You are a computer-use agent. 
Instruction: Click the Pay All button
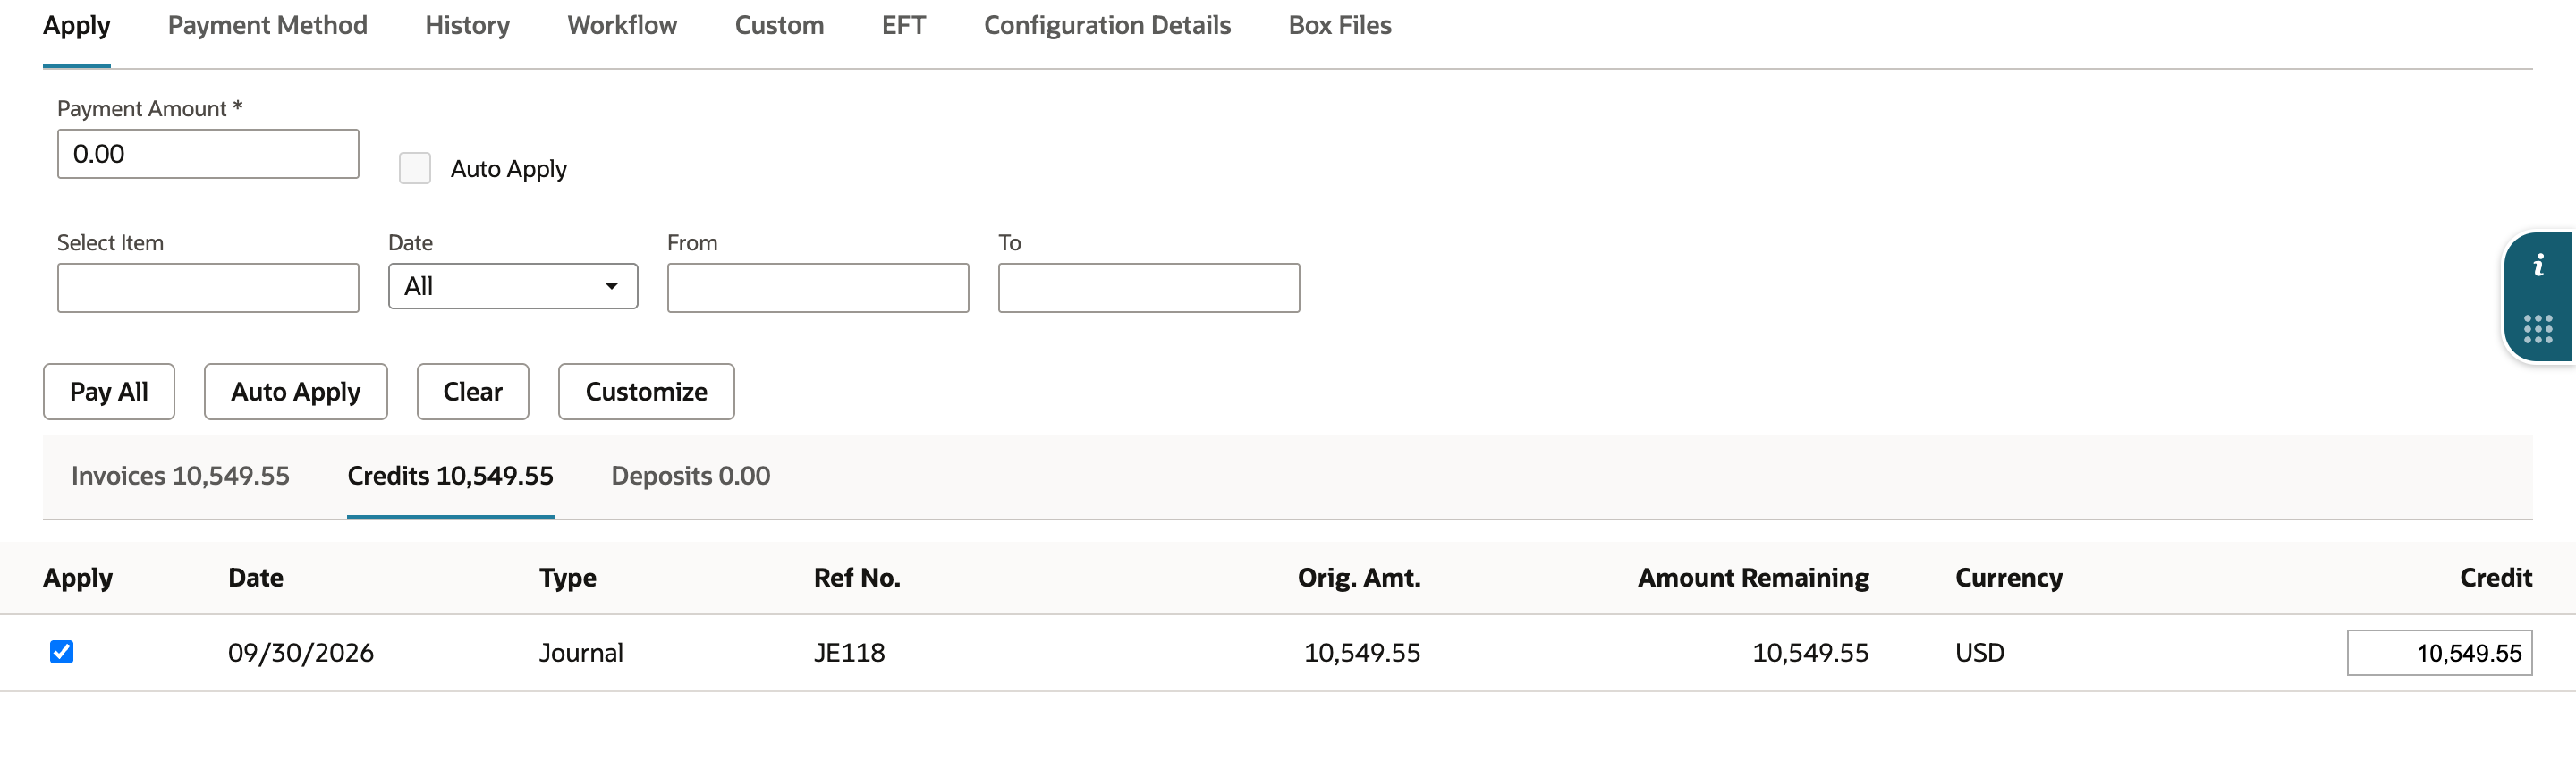click(109, 392)
